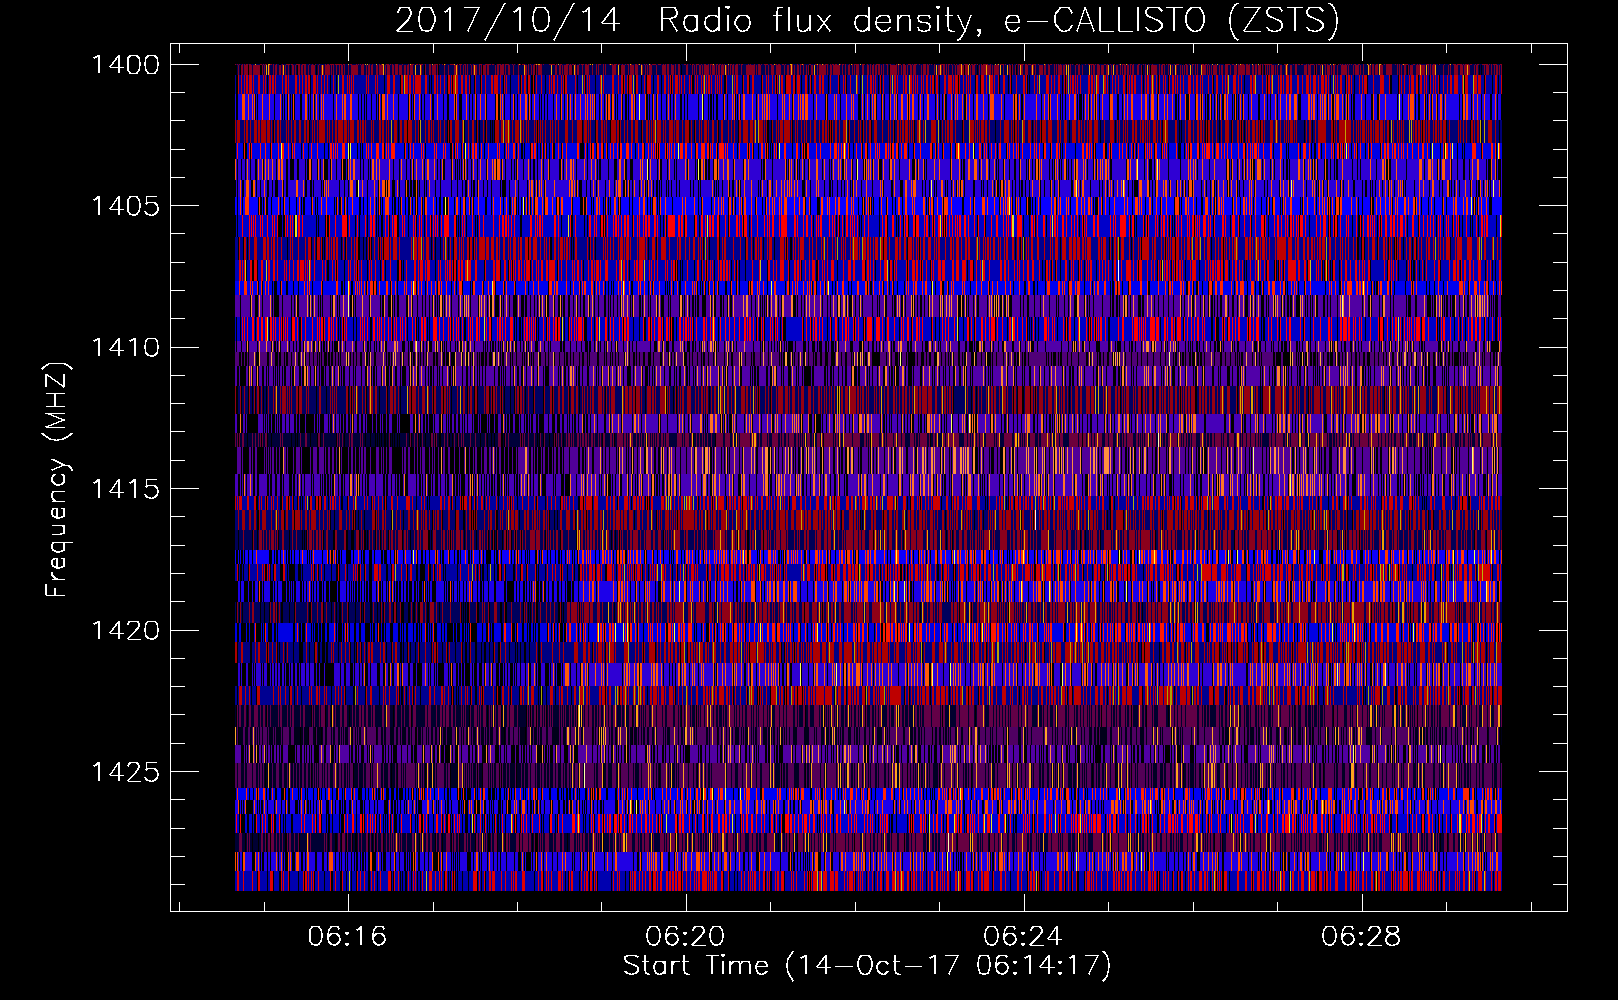Click the Start Time axis caption
The height and width of the screenshot is (1000, 1618).
point(867,966)
